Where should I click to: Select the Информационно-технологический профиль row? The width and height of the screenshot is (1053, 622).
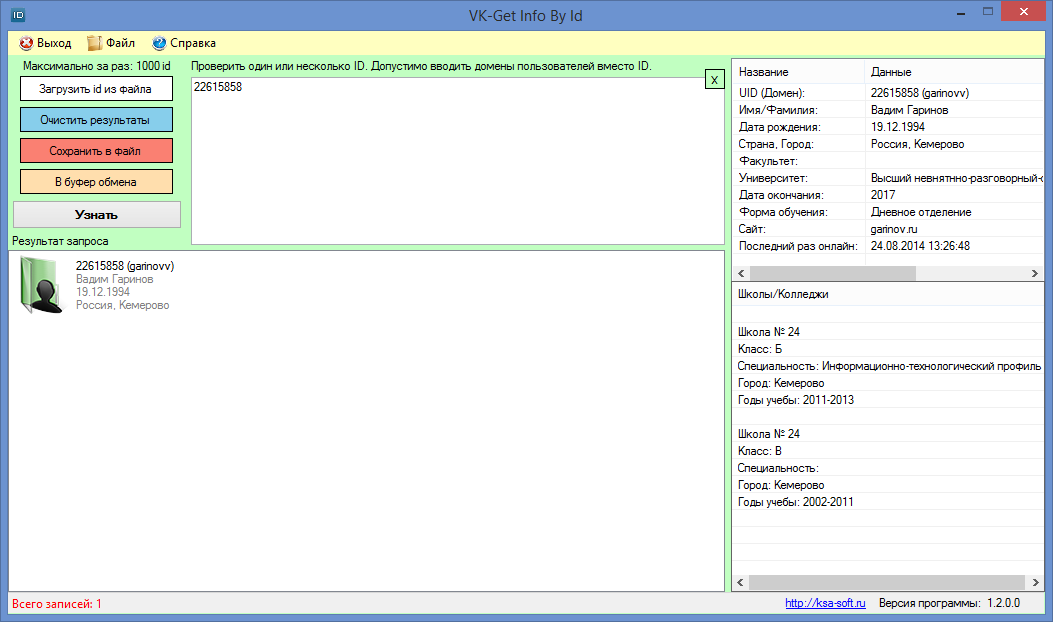887,366
